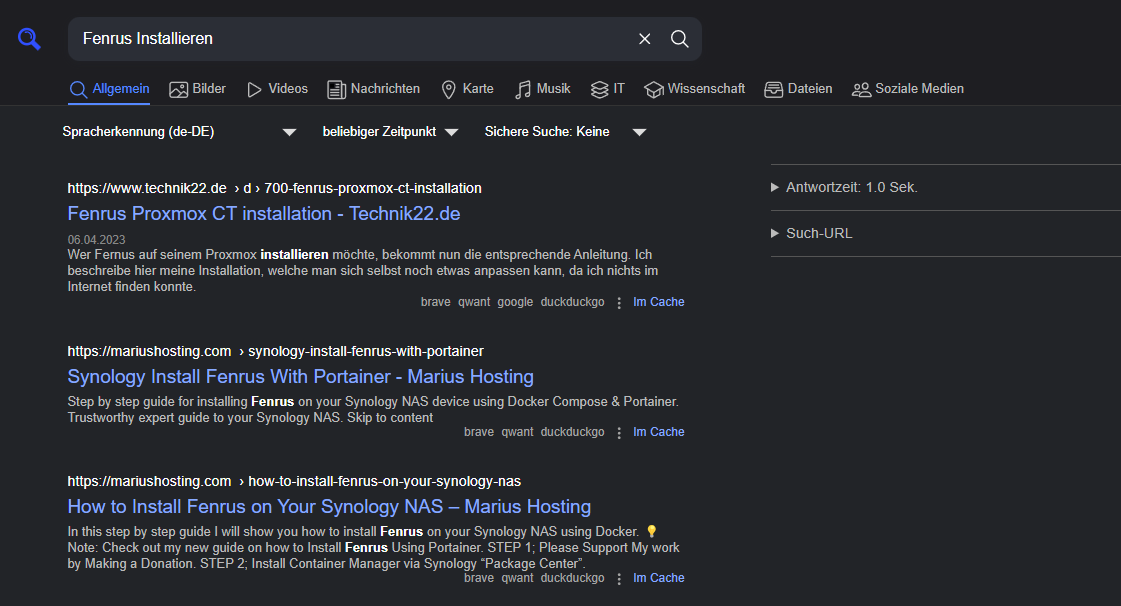Clear the search query with the X icon
This screenshot has height=606, width=1121.
(x=644, y=39)
